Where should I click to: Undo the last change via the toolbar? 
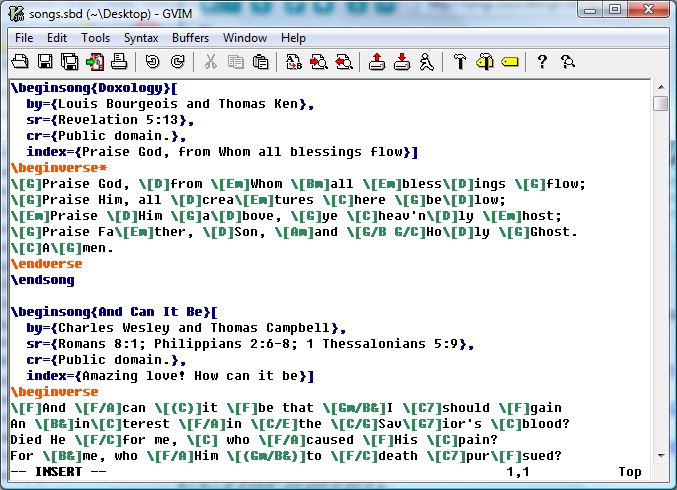click(x=152, y=62)
